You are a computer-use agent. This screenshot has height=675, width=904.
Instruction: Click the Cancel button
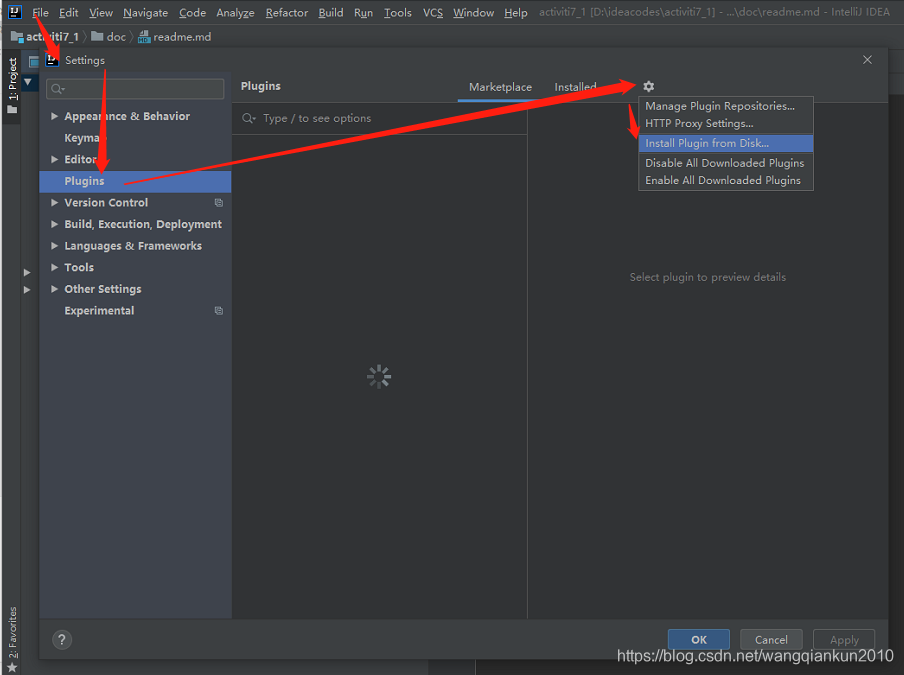[x=771, y=639]
